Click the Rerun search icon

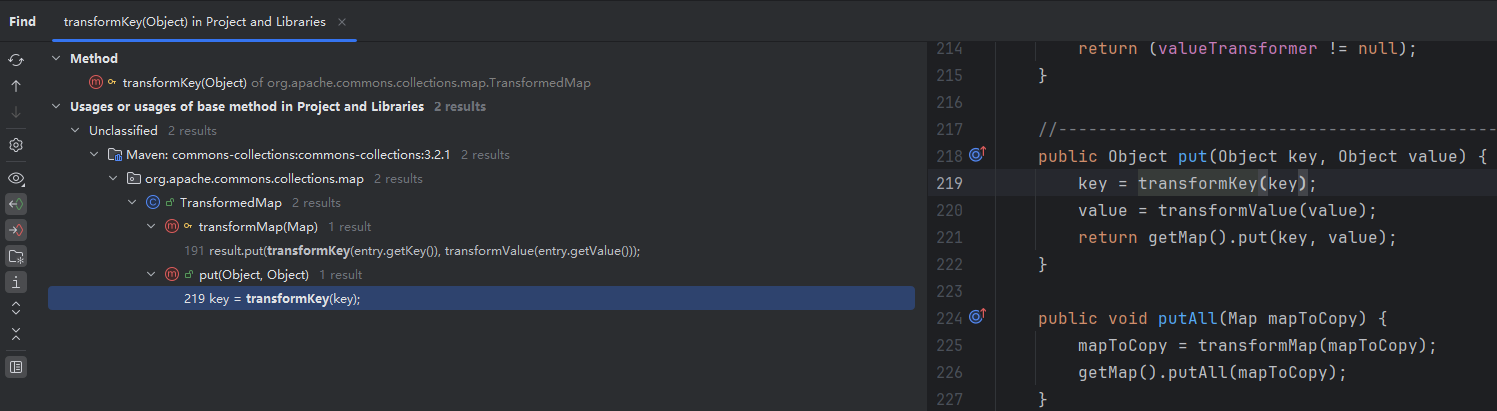tap(16, 60)
